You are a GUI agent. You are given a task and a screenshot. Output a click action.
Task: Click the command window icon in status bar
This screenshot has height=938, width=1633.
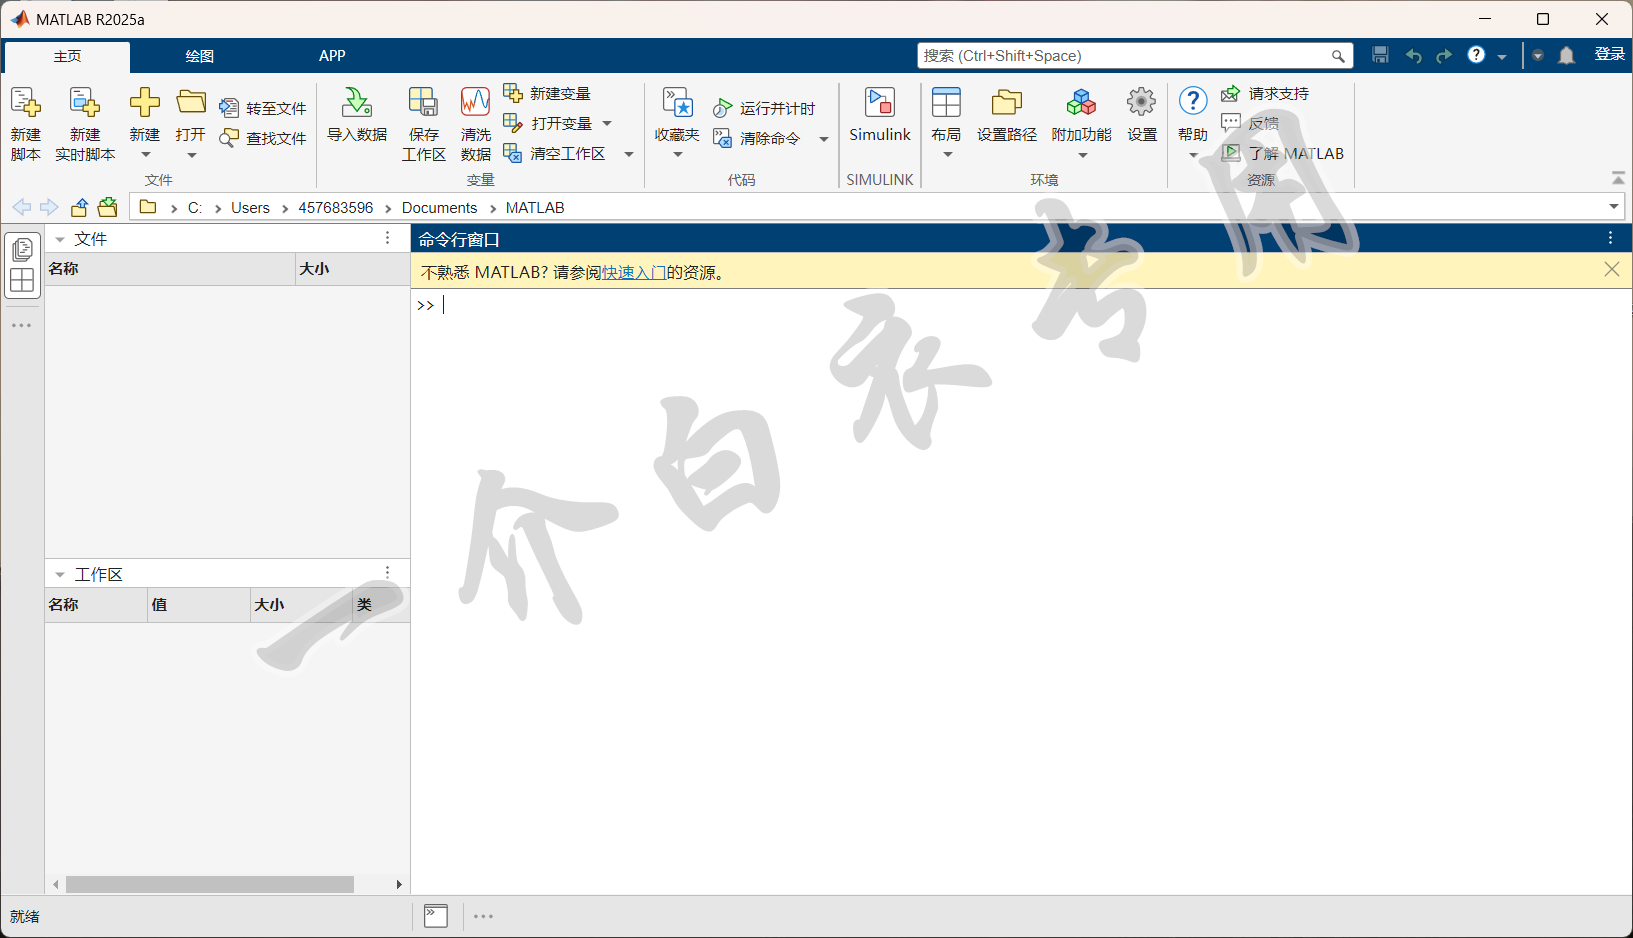coord(436,916)
